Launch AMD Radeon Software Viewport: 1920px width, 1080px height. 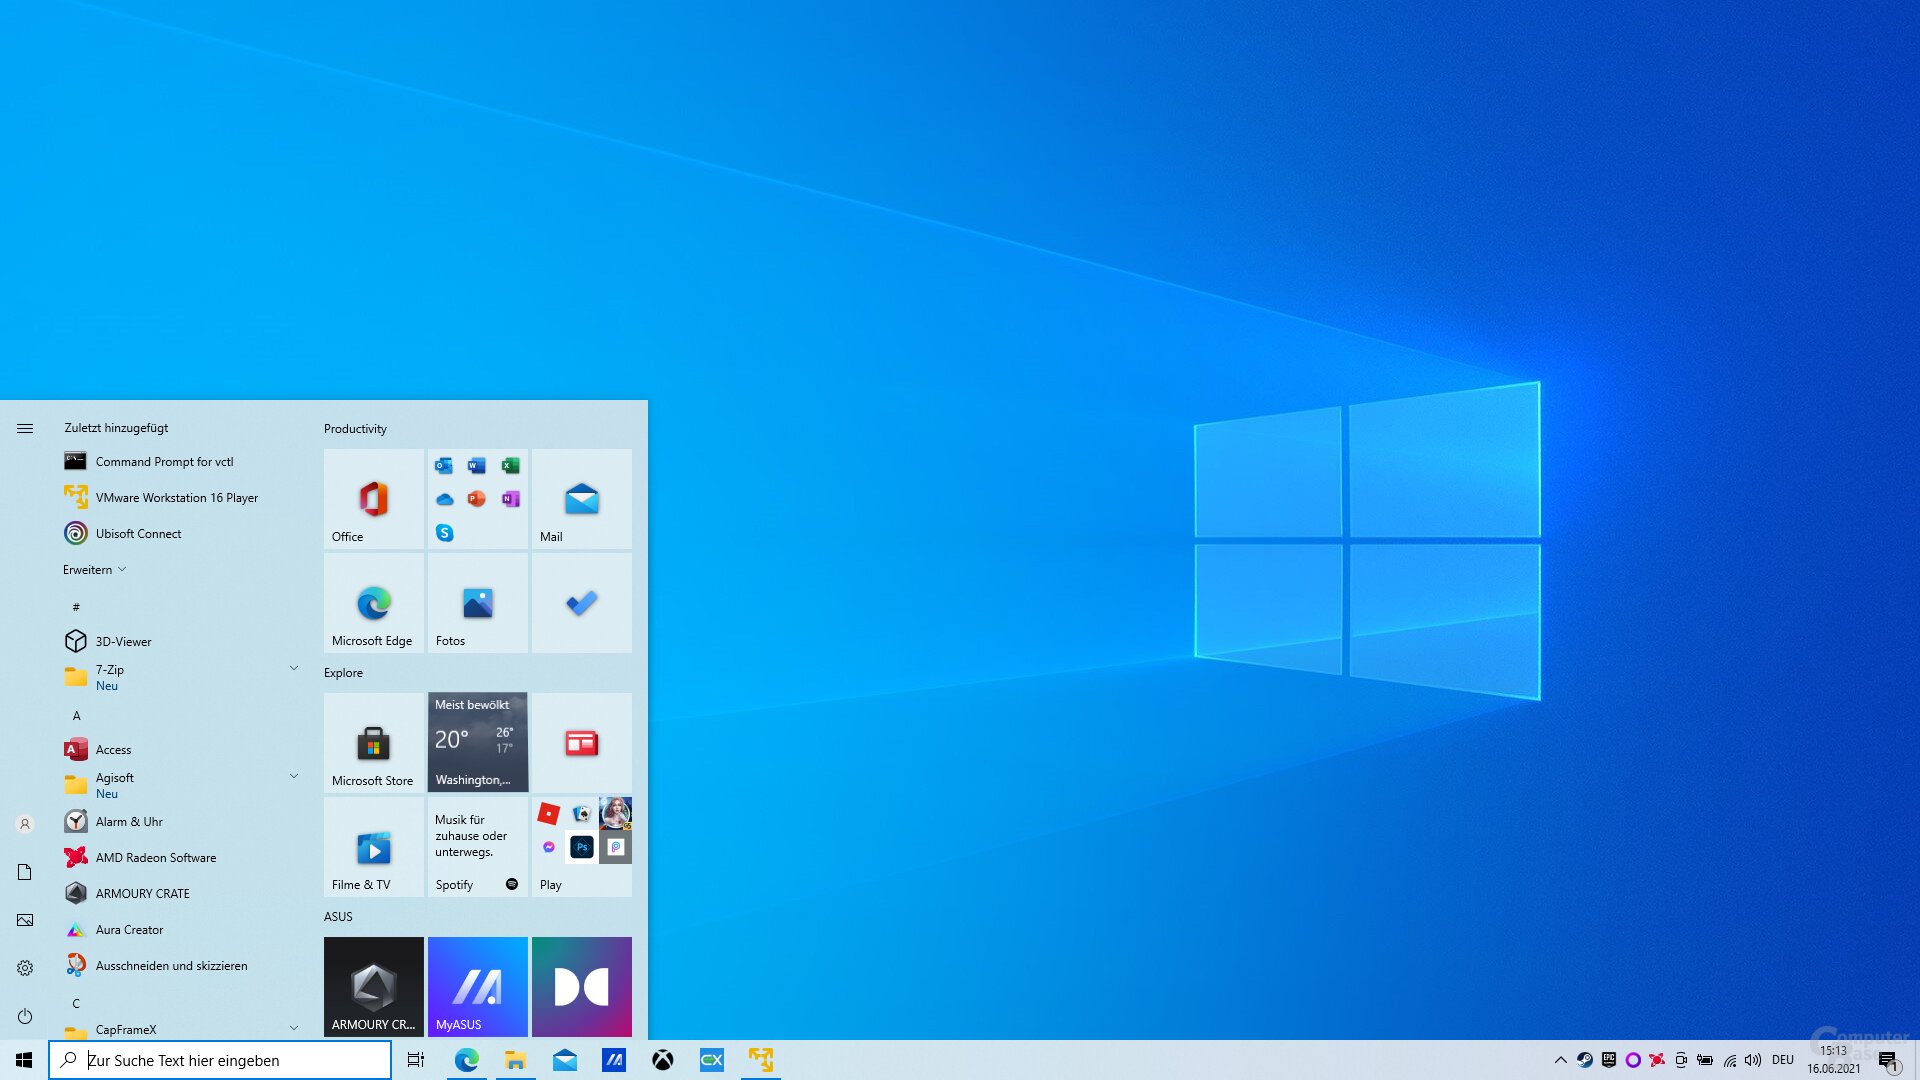coord(180,857)
